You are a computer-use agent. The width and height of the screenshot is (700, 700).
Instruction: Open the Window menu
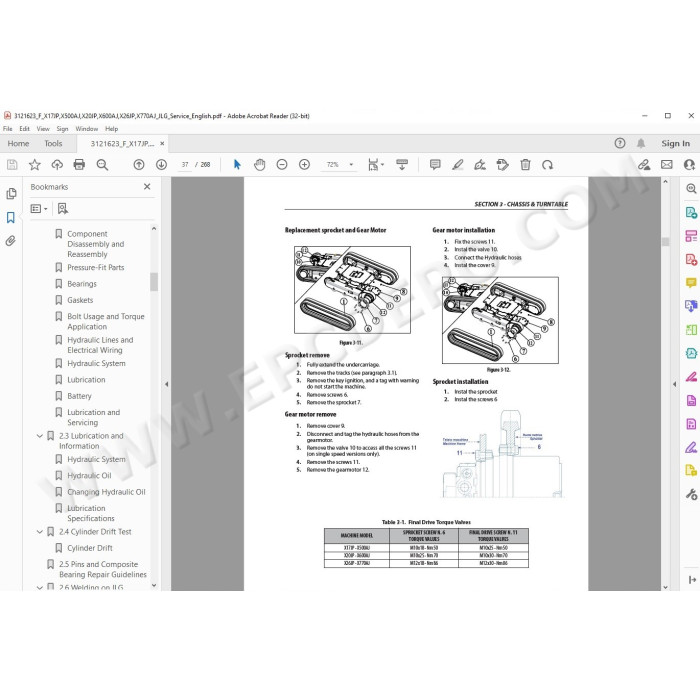87,129
